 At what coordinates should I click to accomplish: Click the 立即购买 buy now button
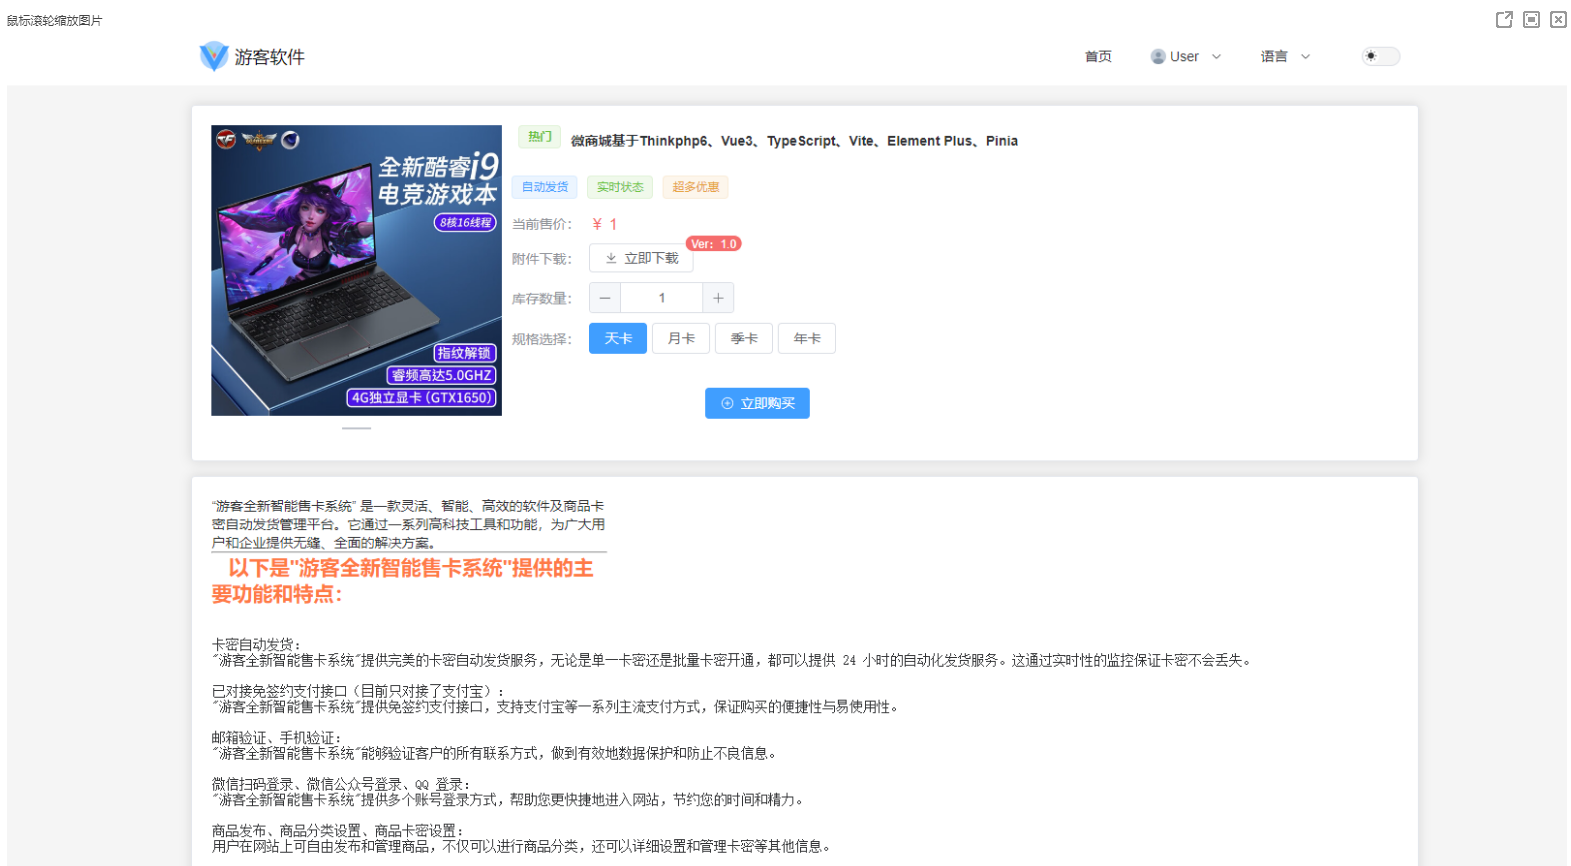[x=757, y=403]
